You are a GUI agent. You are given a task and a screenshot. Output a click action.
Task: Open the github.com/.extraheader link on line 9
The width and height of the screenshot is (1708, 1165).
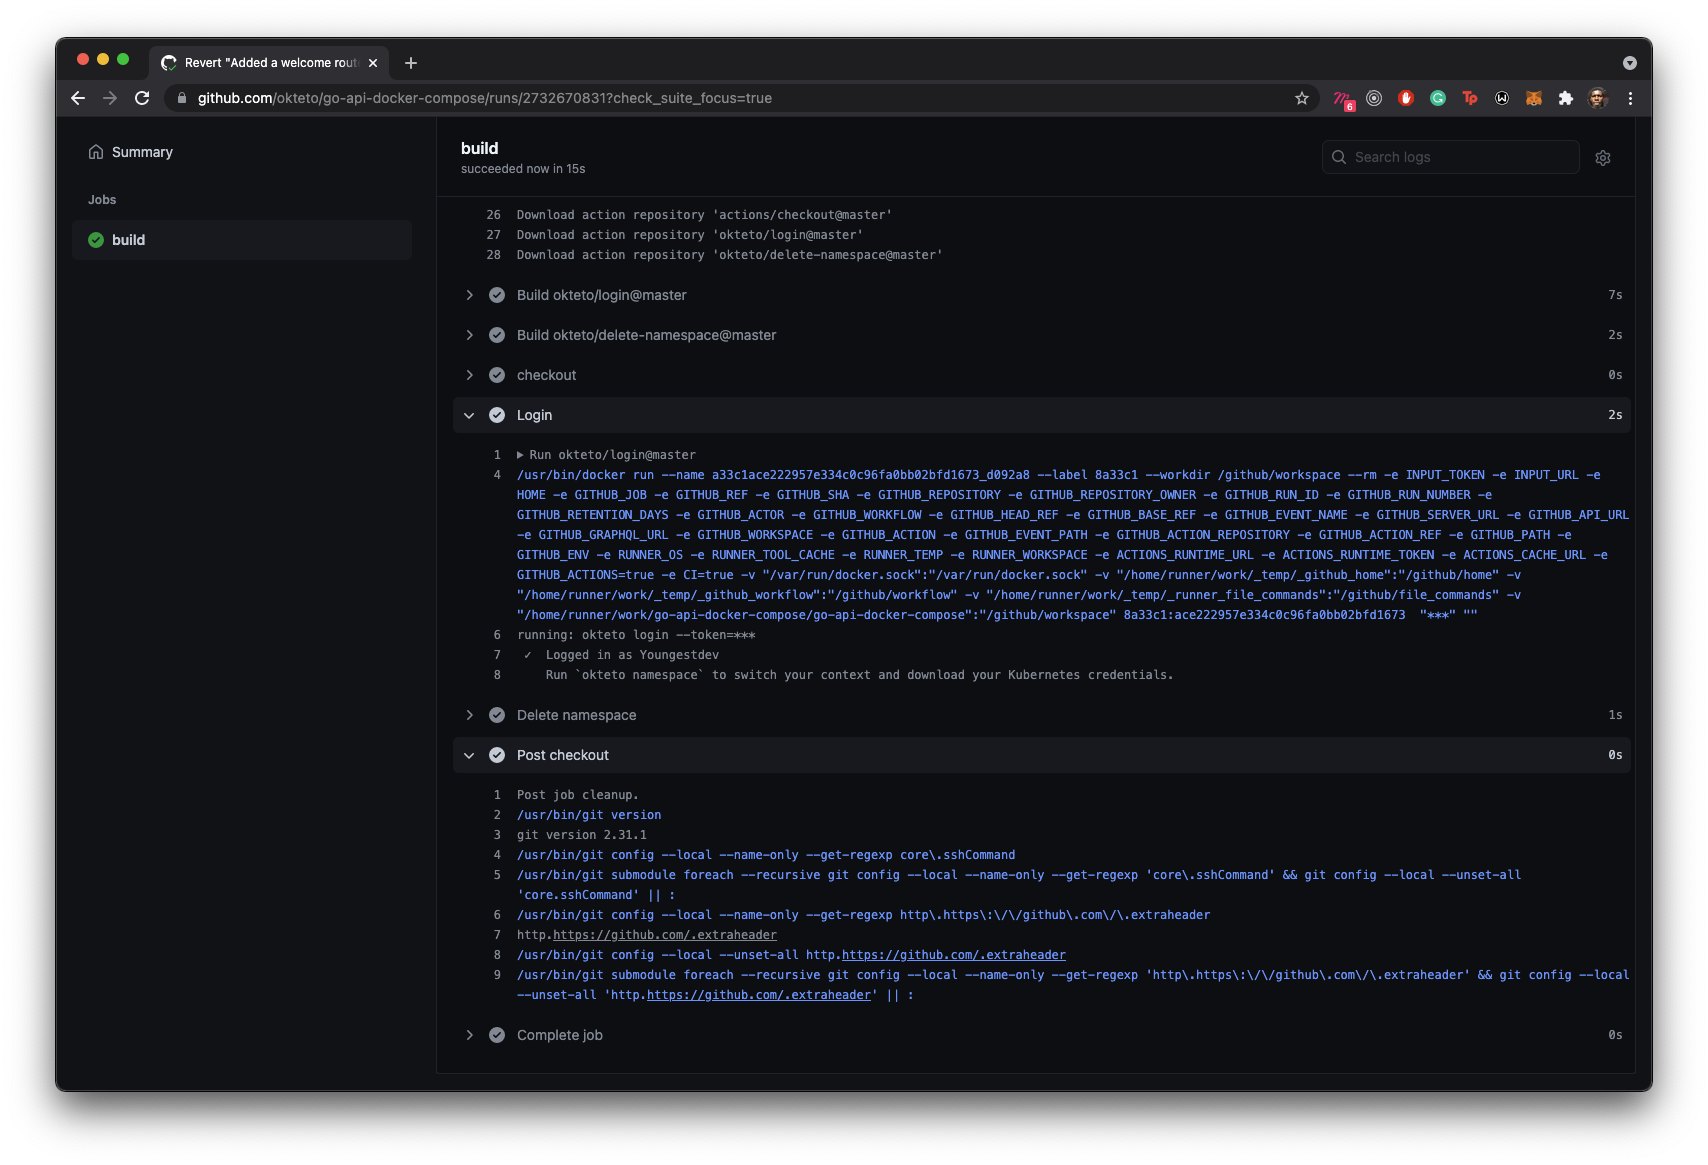[x=759, y=995]
